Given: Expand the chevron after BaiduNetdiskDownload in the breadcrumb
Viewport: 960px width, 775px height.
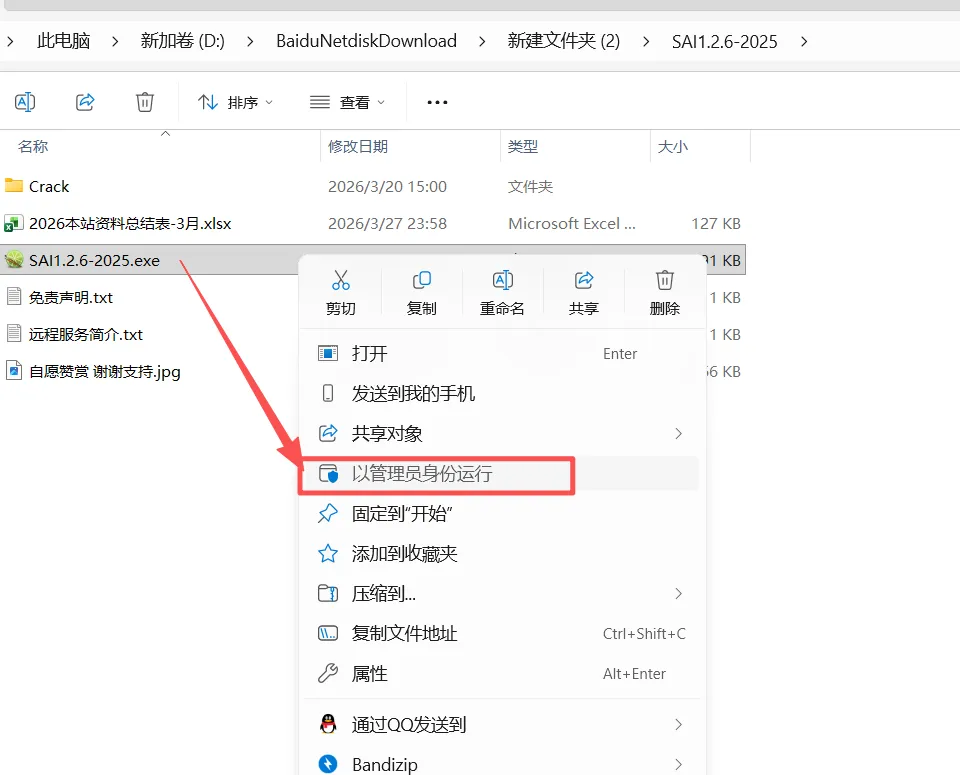Looking at the screenshot, I should (x=482, y=42).
